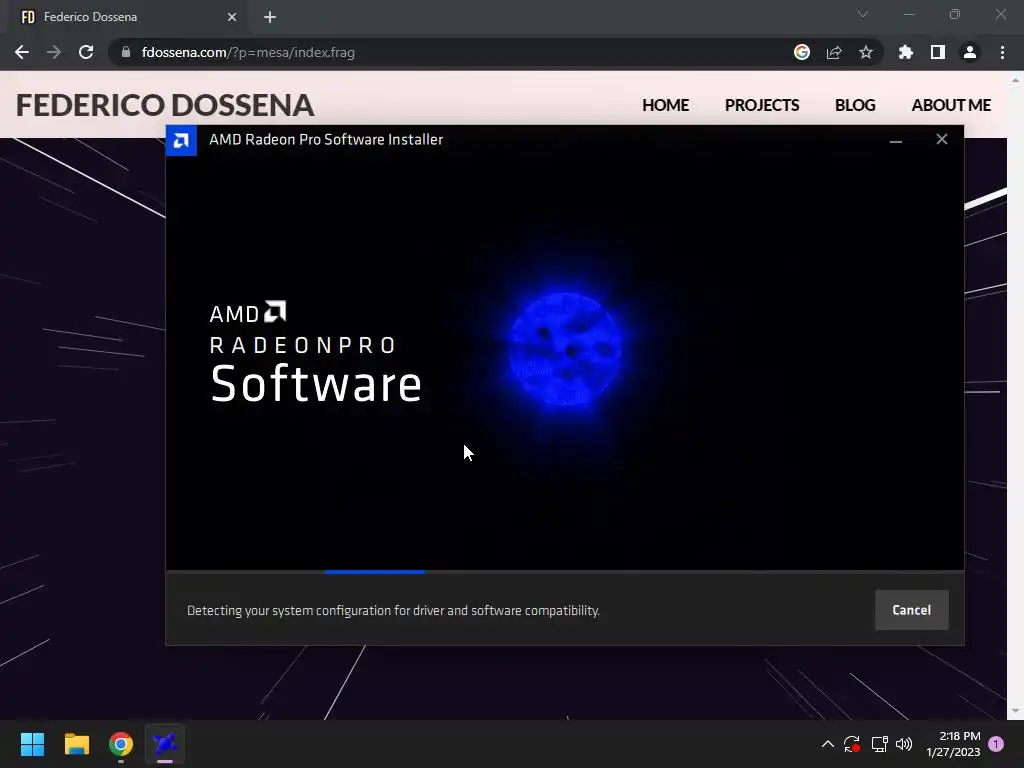The width and height of the screenshot is (1024, 768).
Task: Minimize the AMD Radeon Pro Software Installer
Action: pos(895,140)
